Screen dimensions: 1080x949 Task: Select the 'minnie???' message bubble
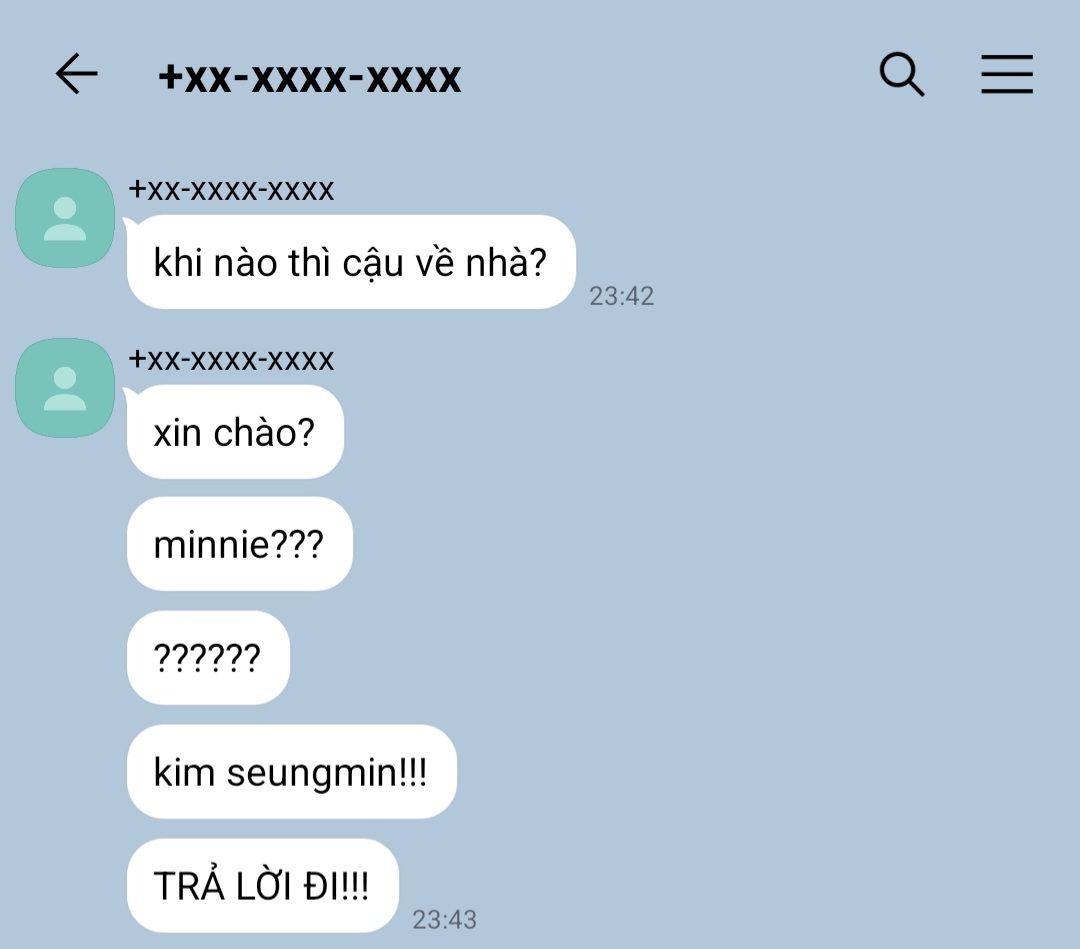(240, 543)
